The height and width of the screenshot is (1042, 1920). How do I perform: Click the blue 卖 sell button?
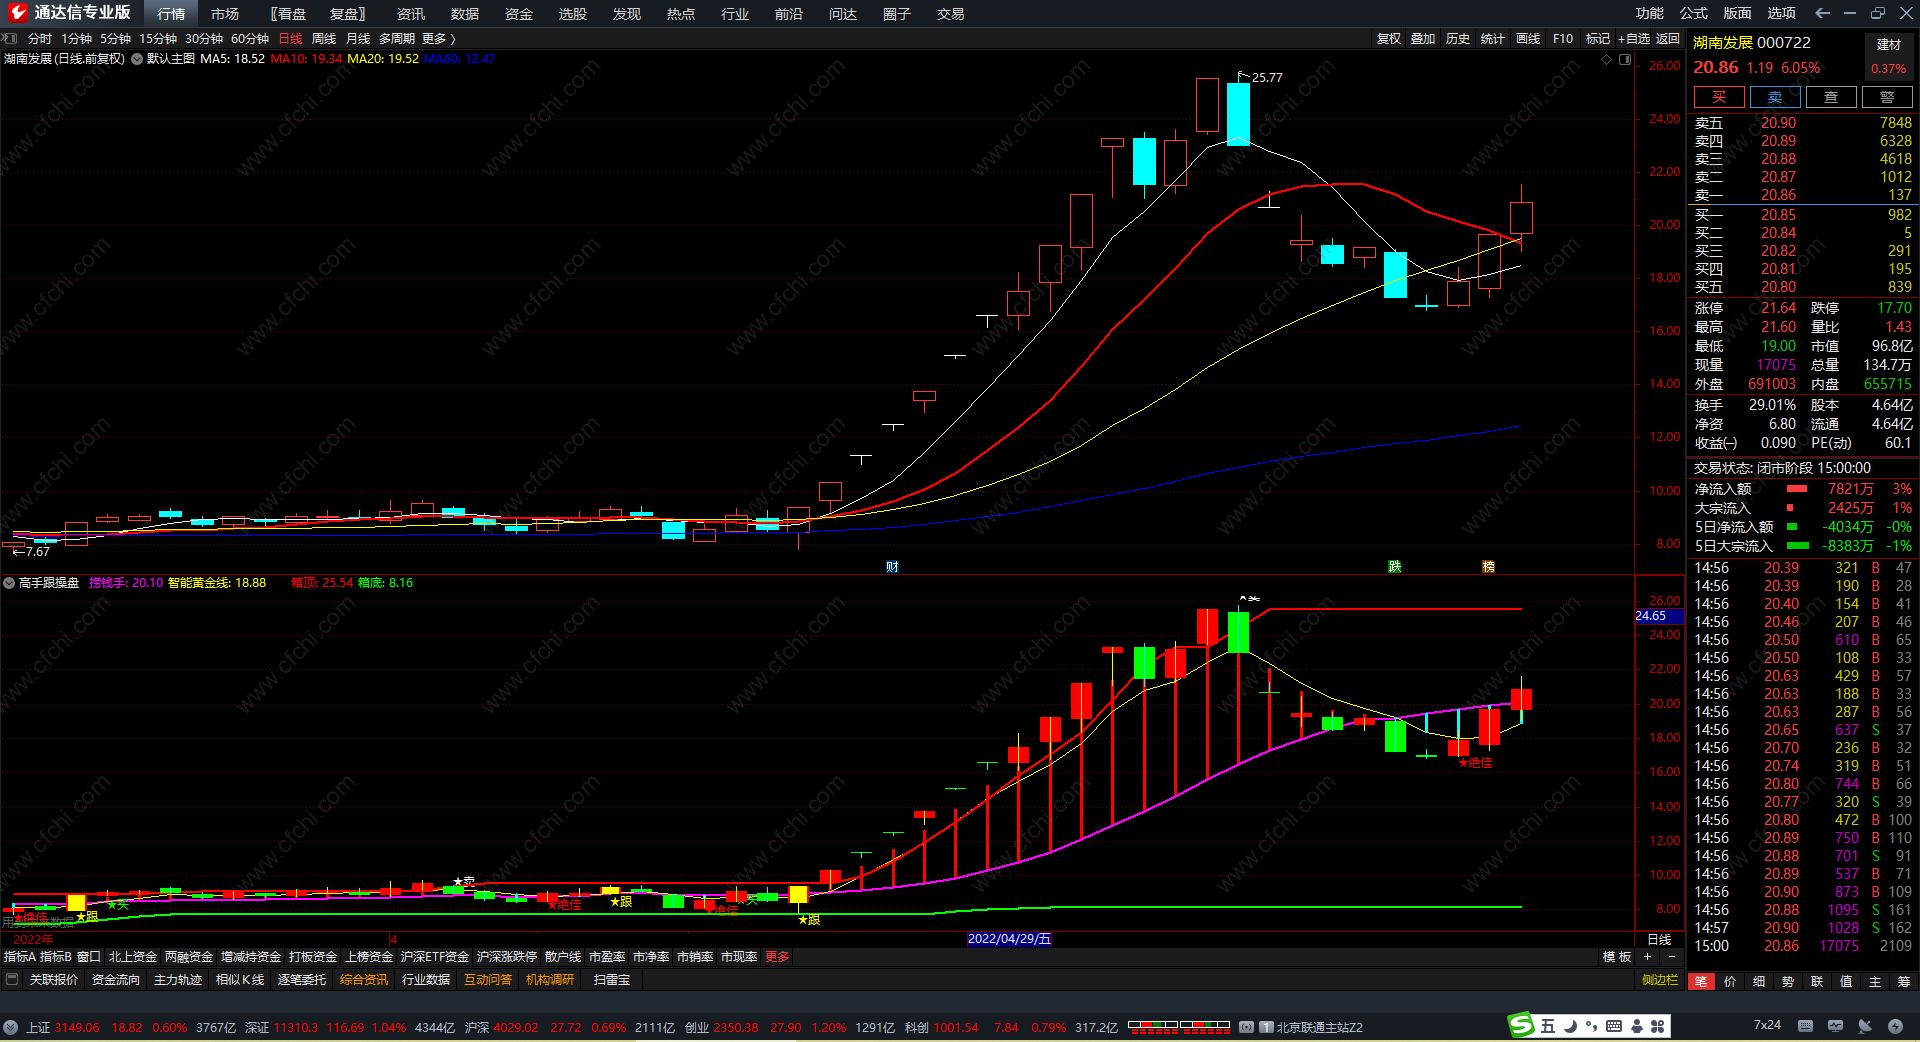(x=1775, y=97)
